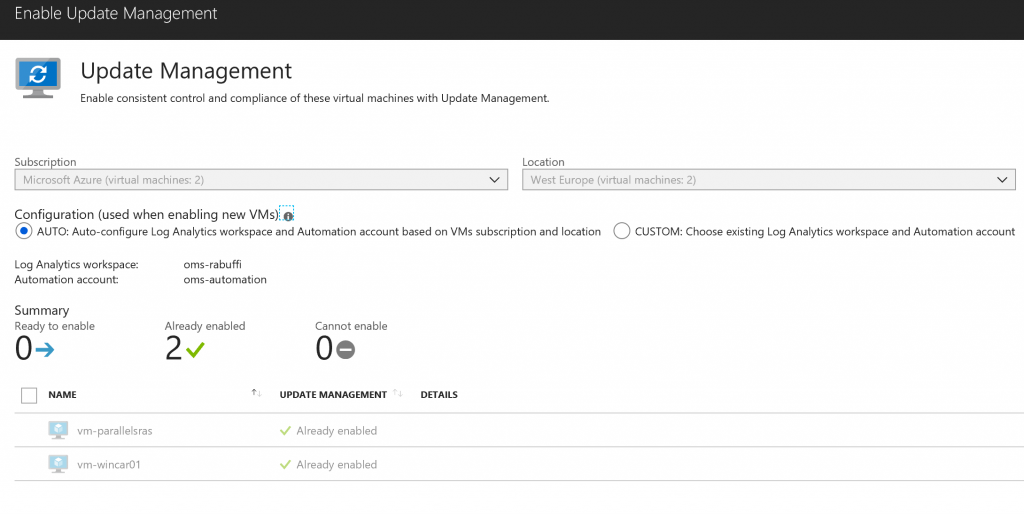This screenshot has width=1024, height=514.
Task: Click the vm-wincar01 name
Action: 108,465
